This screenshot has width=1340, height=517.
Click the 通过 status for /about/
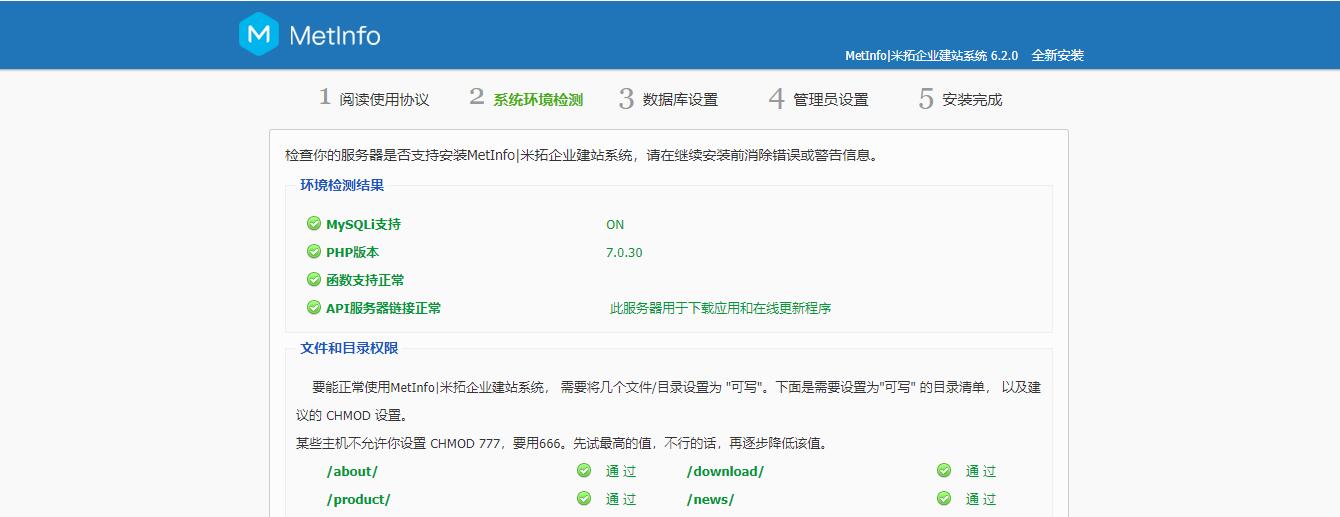coord(621,471)
